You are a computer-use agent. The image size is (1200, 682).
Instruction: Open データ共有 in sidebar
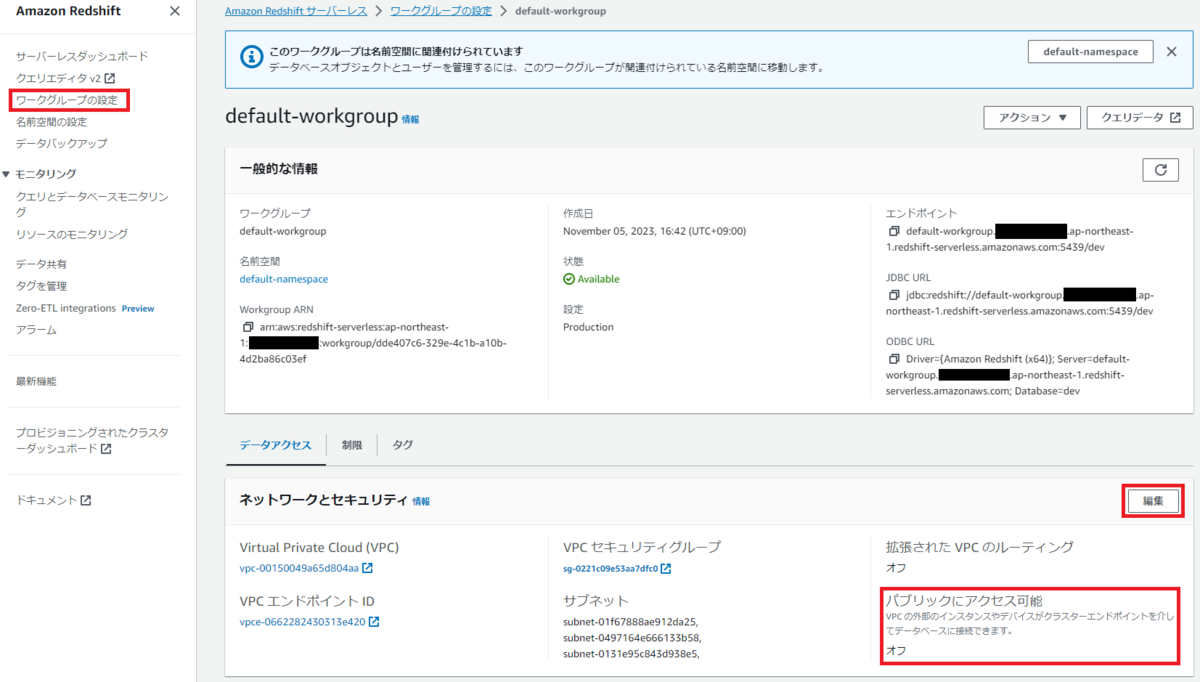click(42, 264)
